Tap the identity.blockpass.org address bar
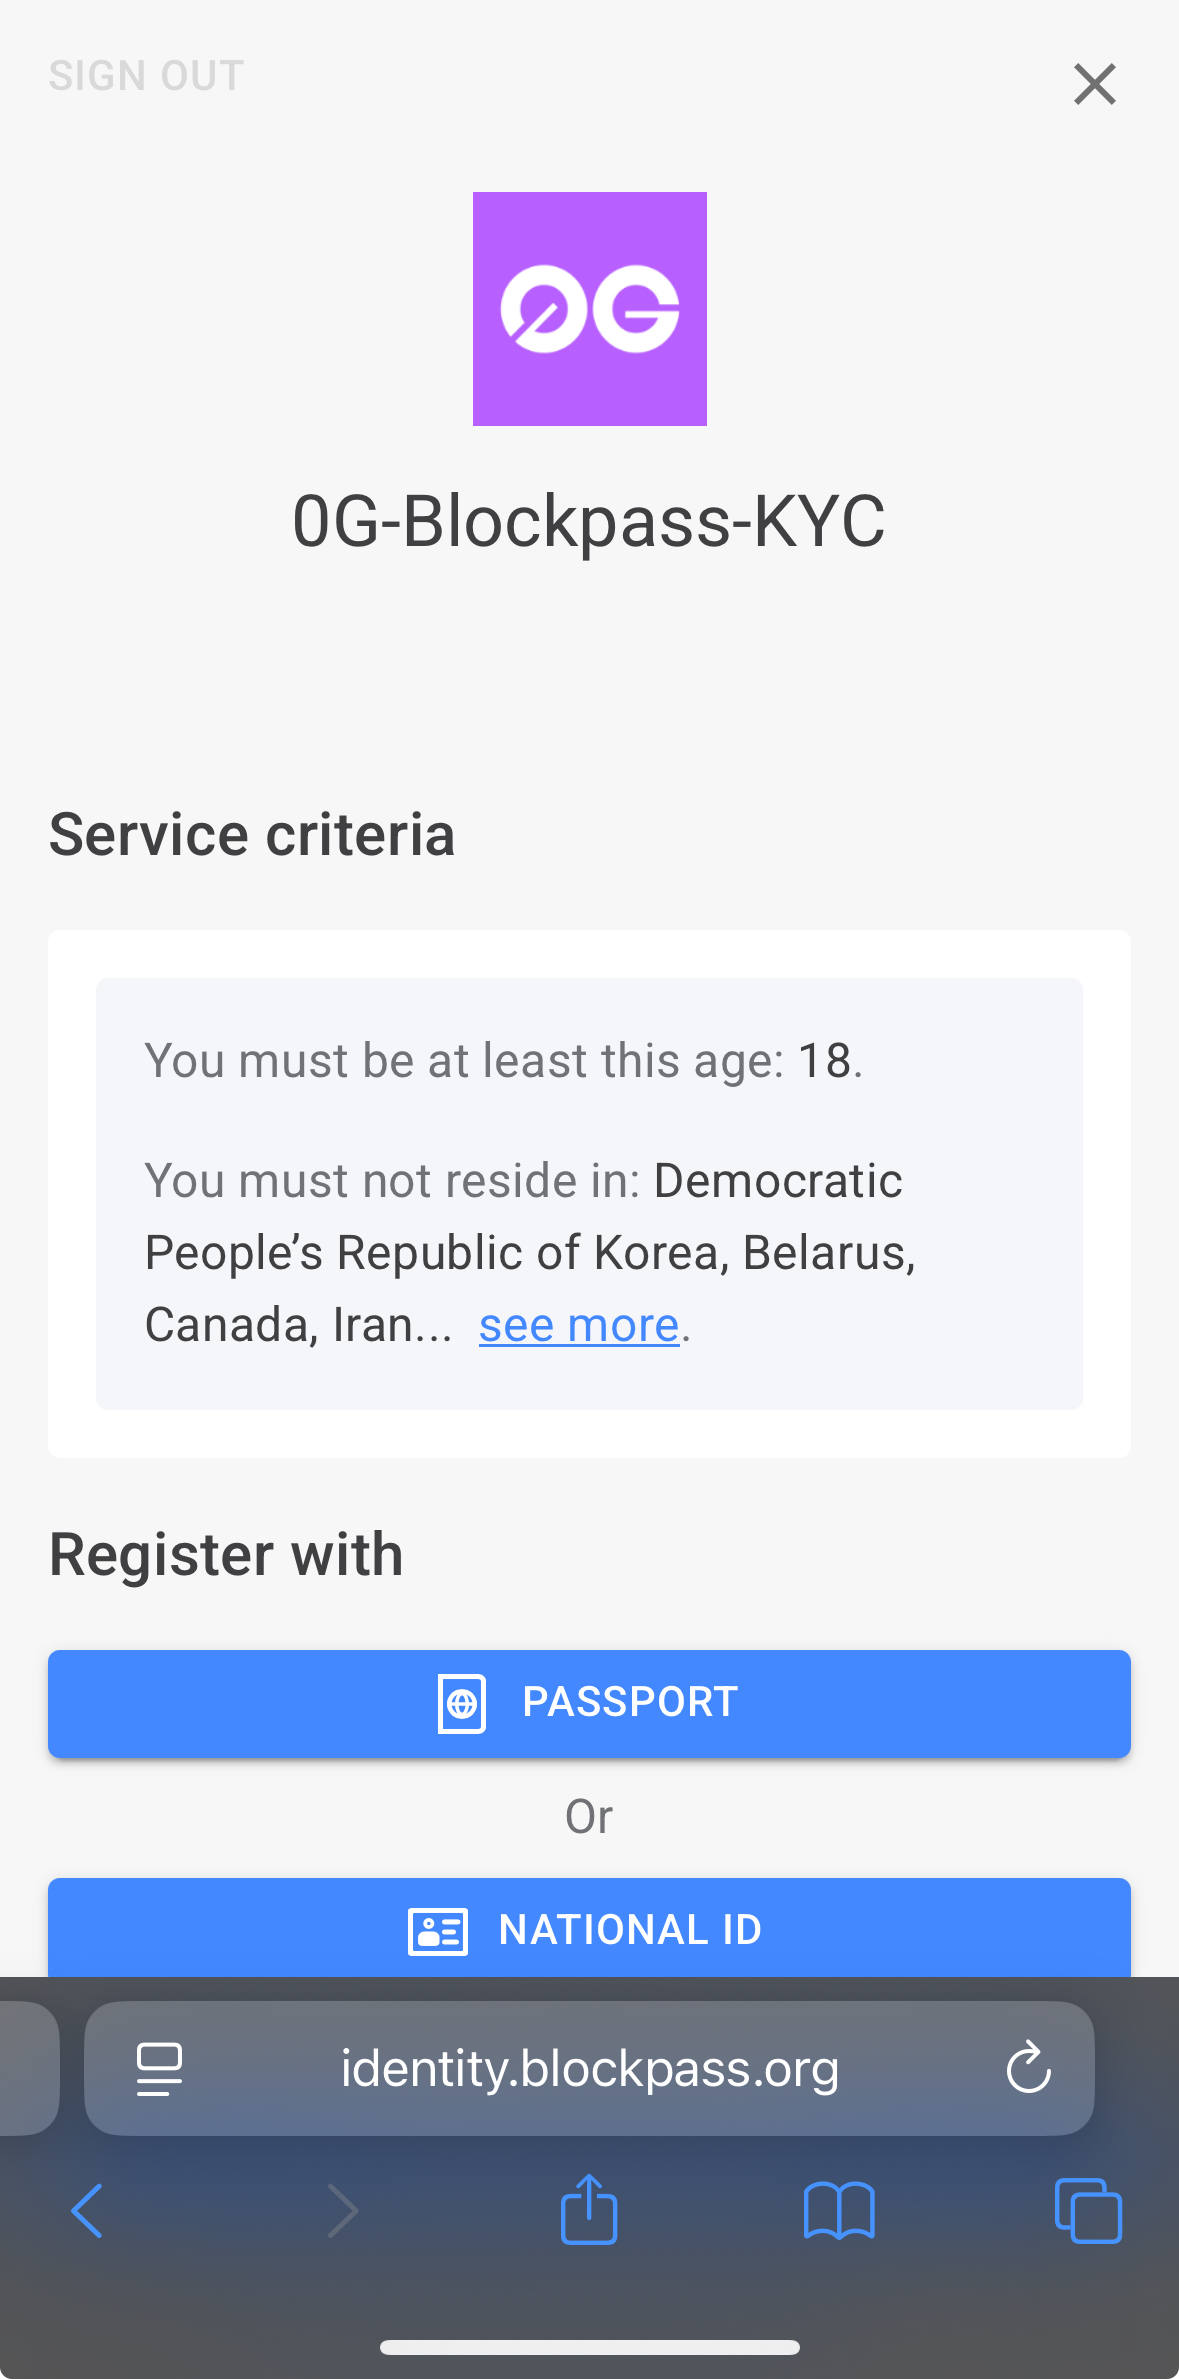Viewport: 1179px width, 2379px height. (x=589, y=2068)
